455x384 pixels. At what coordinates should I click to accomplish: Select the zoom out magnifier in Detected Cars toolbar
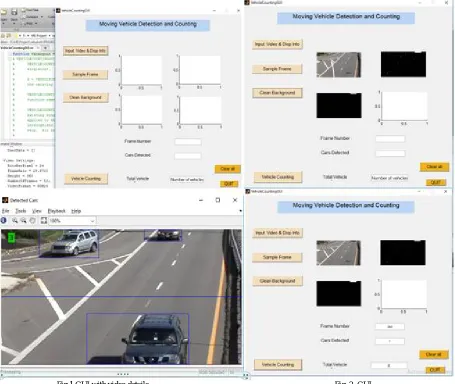(x=24, y=220)
